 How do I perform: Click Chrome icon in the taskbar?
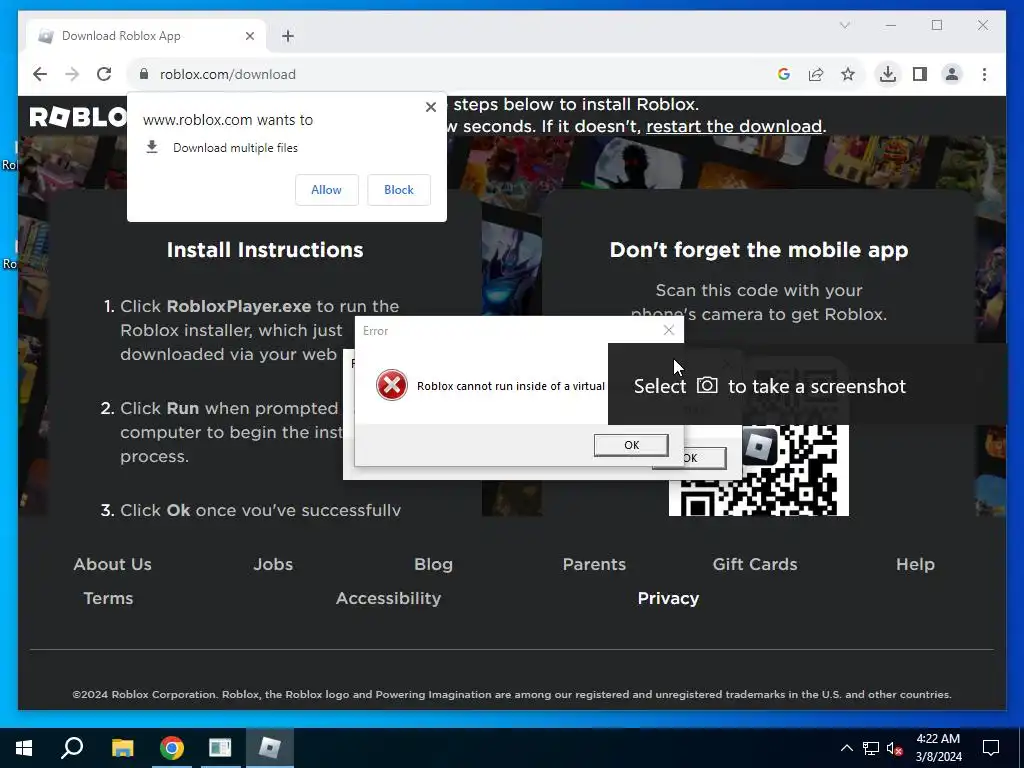(172, 748)
